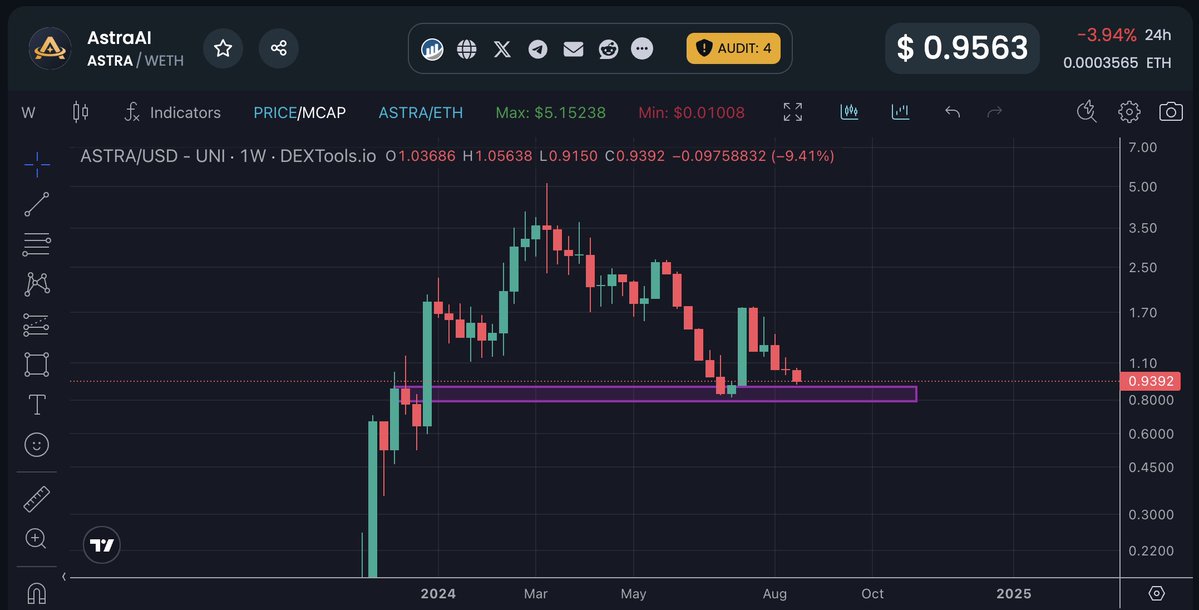The height and width of the screenshot is (610, 1199).
Task: Click the Min: $0.01008 label
Action: tap(691, 112)
